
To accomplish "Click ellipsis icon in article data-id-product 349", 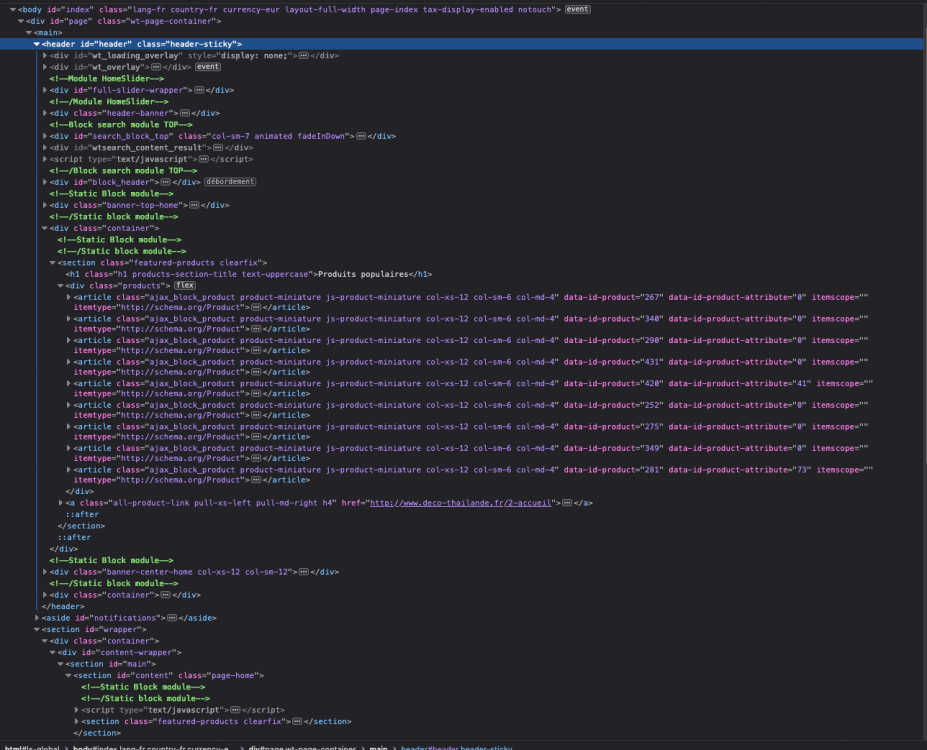I will pos(256,459).
